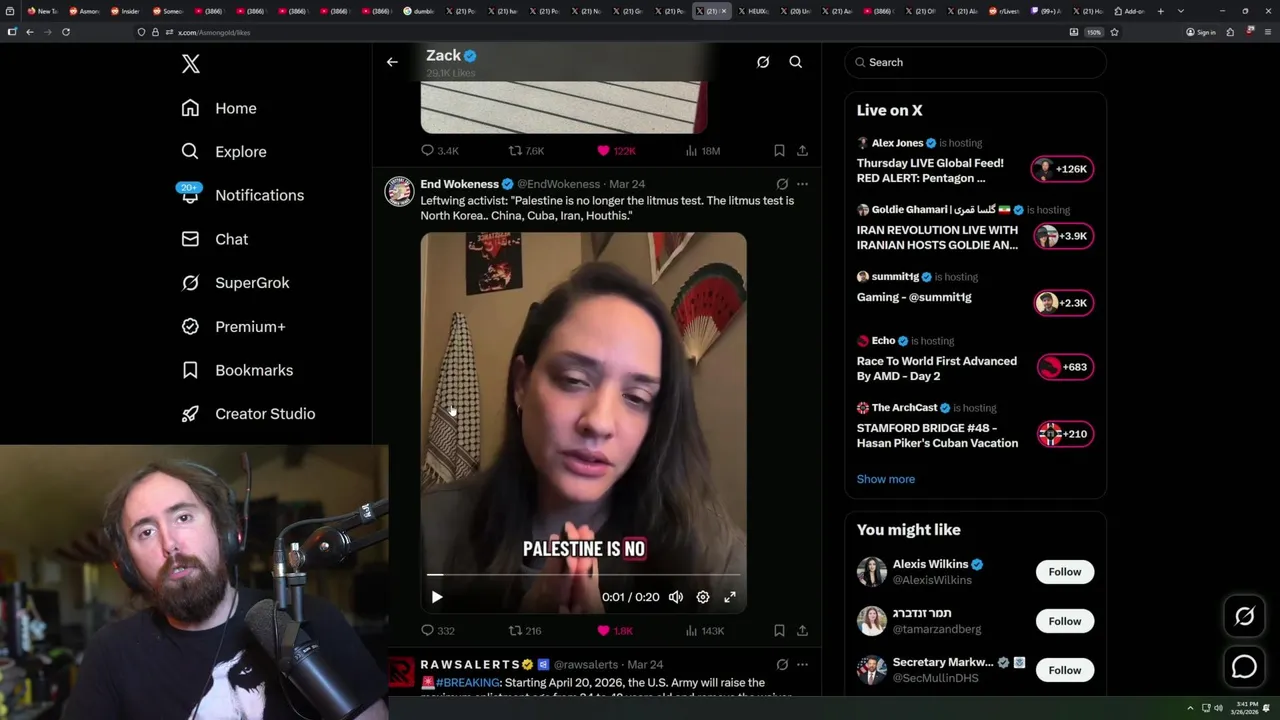The height and width of the screenshot is (720, 1280).
Task: Join Echo live +683
Action: pos(1065,367)
